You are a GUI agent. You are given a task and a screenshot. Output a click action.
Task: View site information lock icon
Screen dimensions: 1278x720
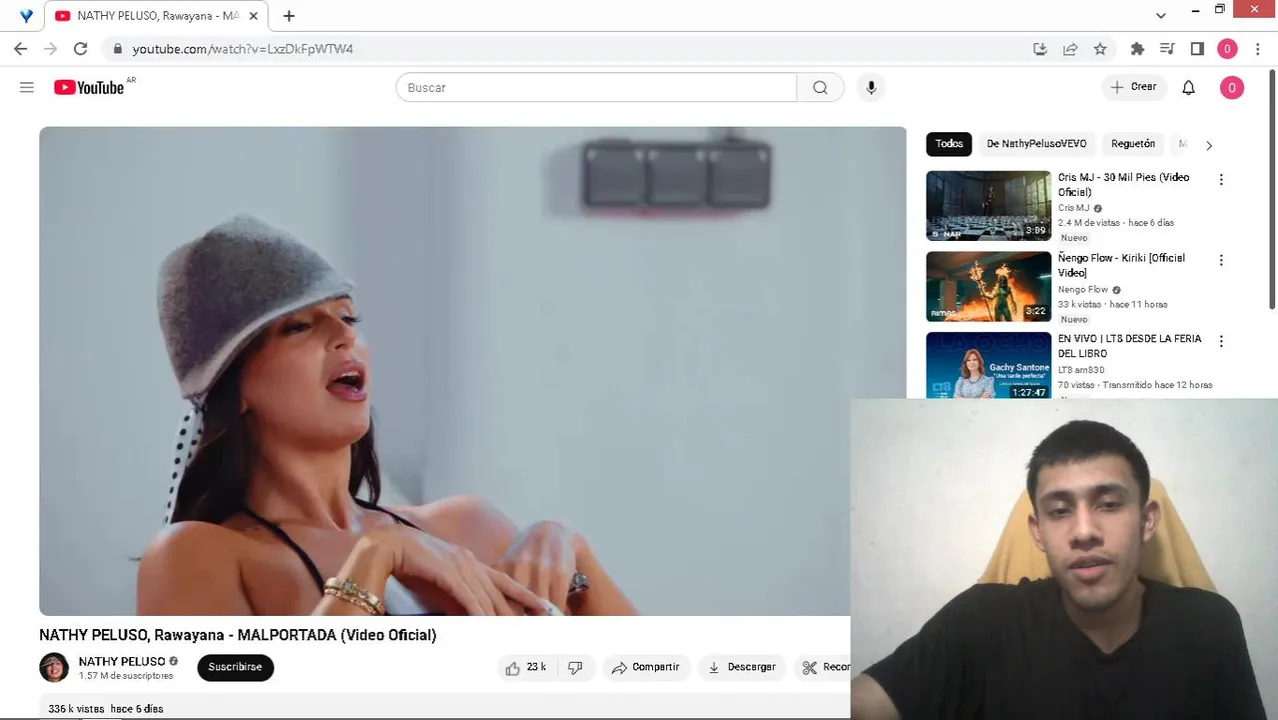[117, 48]
